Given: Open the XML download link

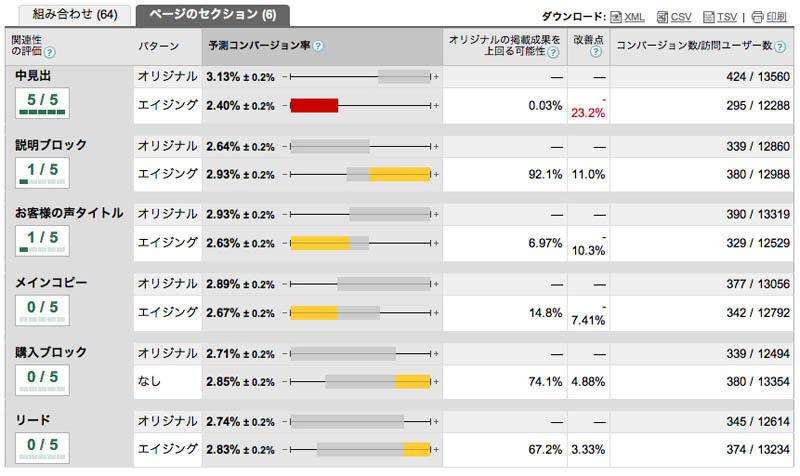Looking at the screenshot, I should point(634,17).
